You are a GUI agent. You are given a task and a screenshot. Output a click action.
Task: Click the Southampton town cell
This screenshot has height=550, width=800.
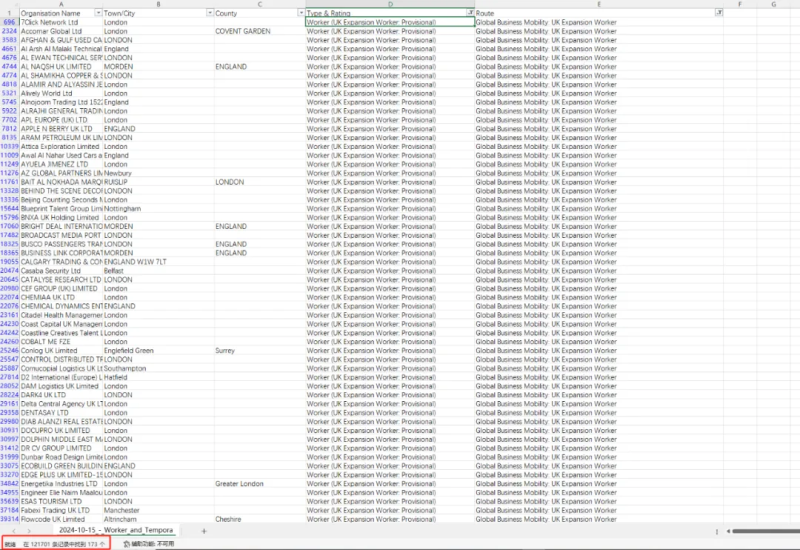(158, 368)
